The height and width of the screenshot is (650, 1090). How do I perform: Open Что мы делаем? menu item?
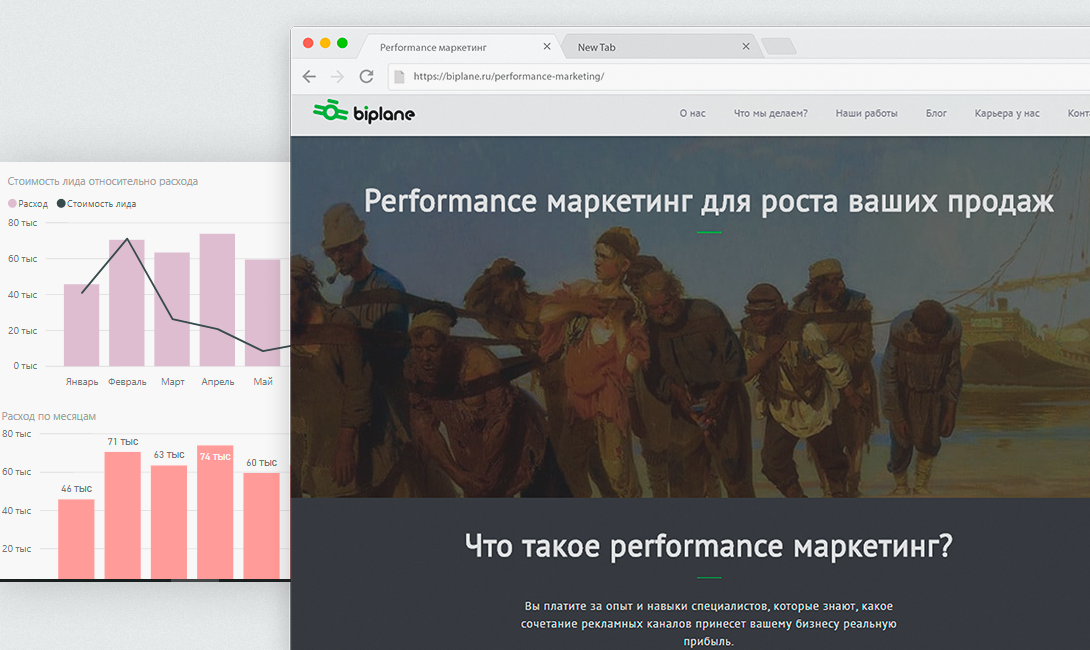(770, 113)
